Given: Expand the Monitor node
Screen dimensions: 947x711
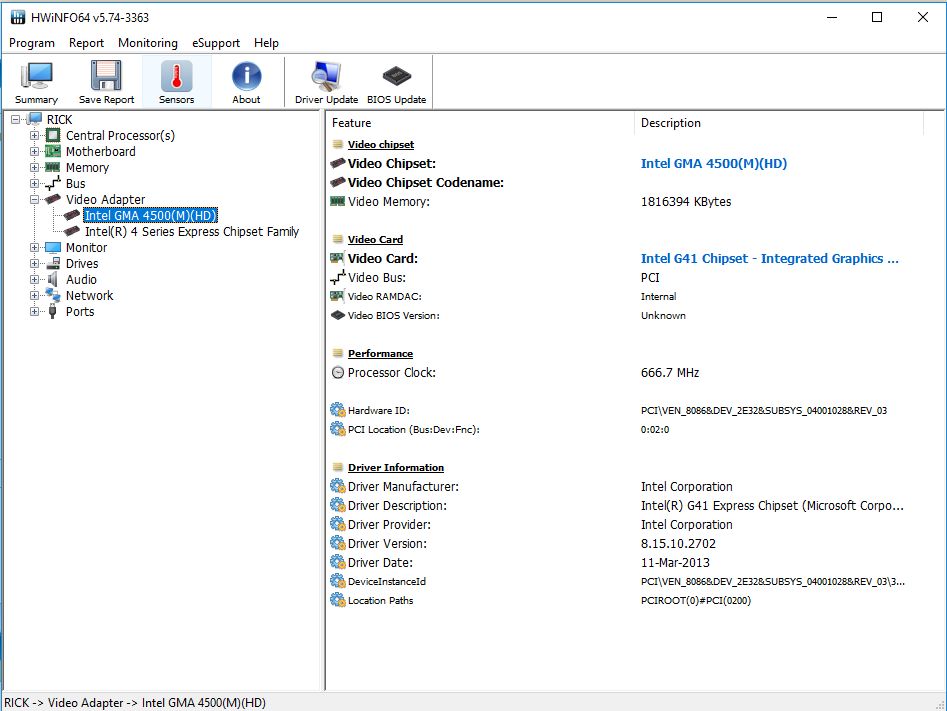Looking at the screenshot, I should coord(34,248).
